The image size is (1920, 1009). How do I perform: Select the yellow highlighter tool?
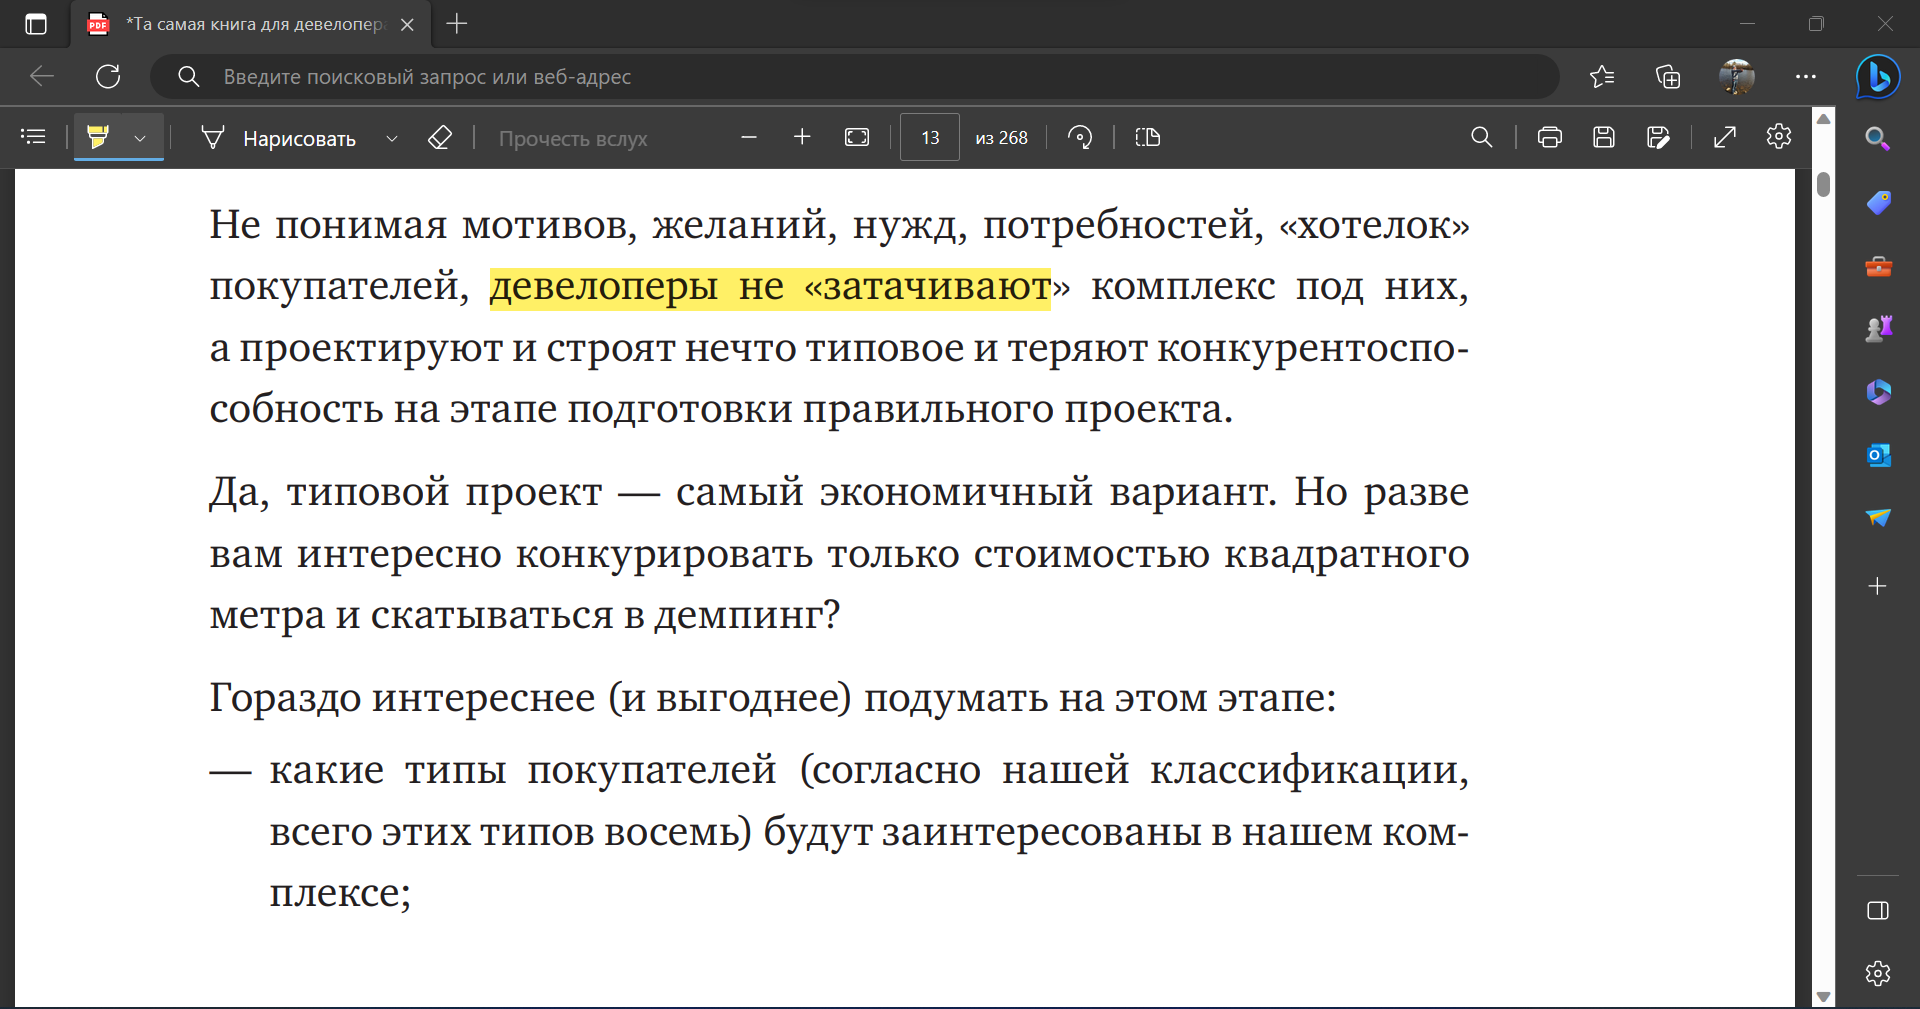pos(97,137)
